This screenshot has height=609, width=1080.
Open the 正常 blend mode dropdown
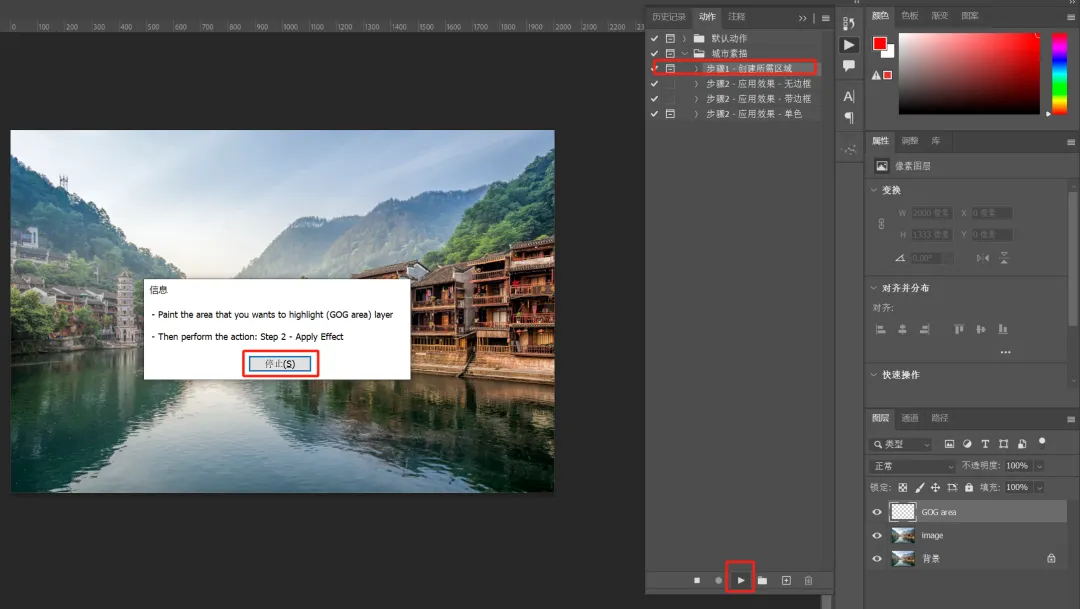[912, 466]
